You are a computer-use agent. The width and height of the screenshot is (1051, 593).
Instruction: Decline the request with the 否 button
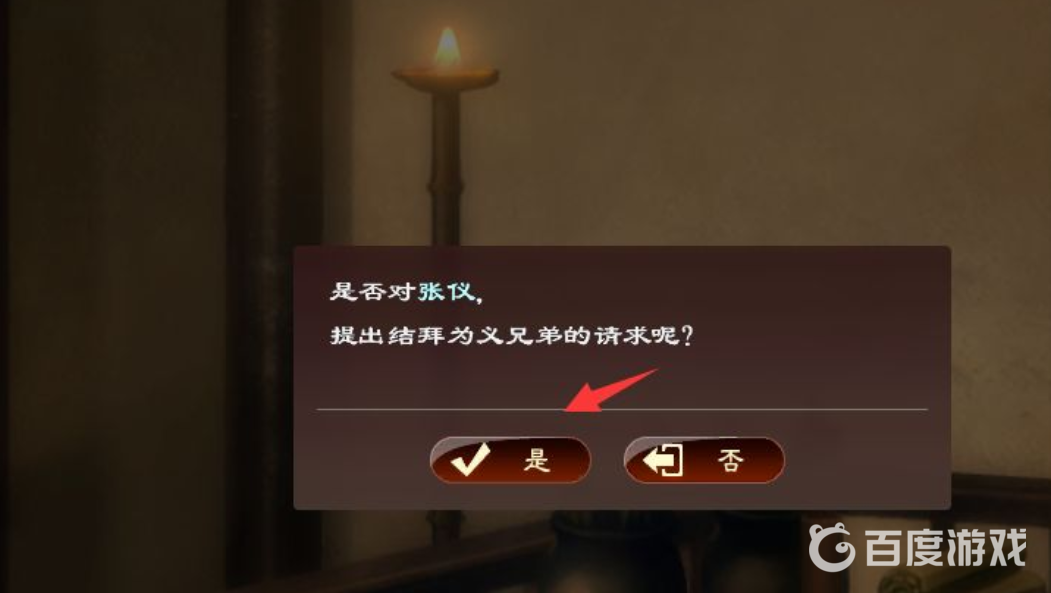click(x=704, y=460)
